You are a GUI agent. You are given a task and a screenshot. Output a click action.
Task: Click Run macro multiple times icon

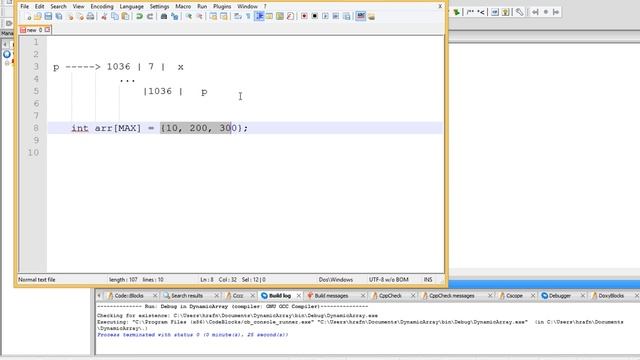coord(336,16)
